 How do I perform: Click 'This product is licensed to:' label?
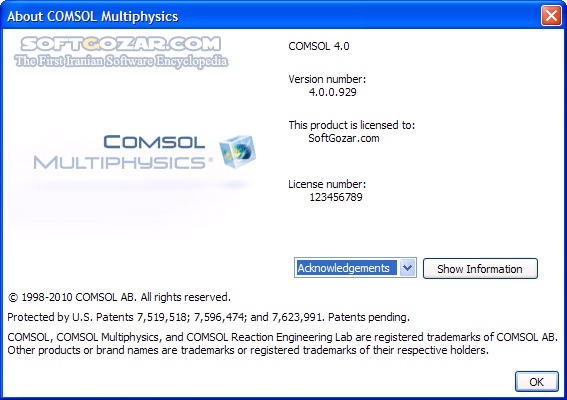click(351, 125)
